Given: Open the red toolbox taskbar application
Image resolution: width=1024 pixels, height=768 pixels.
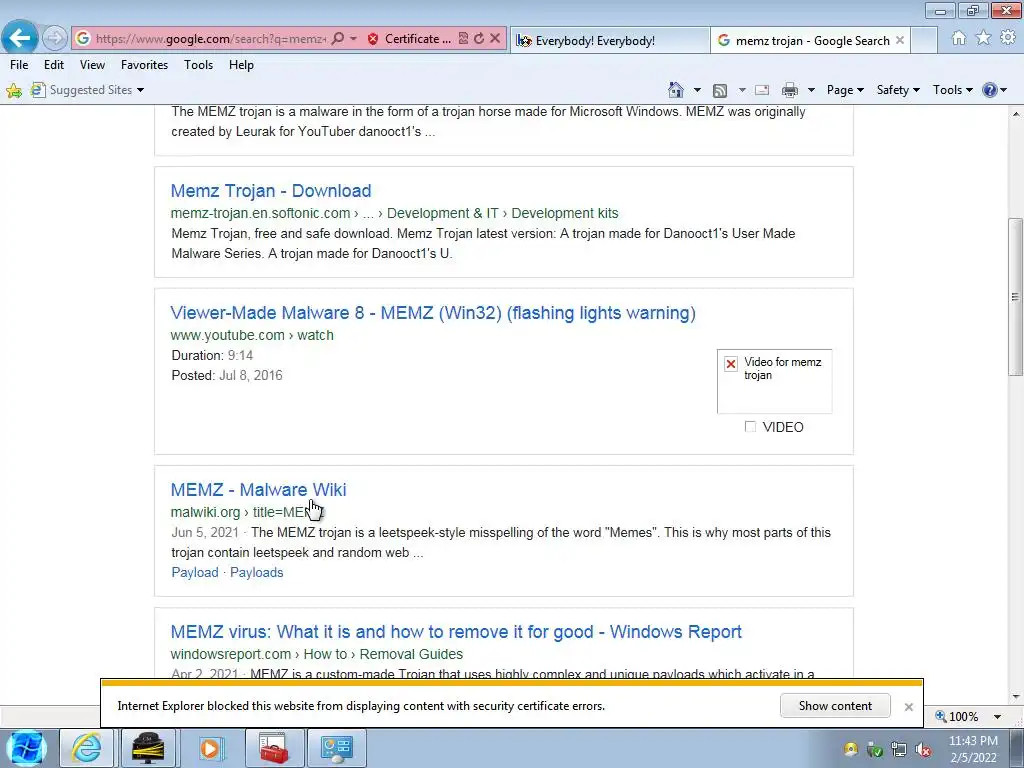Looking at the screenshot, I should pos(273,748).
